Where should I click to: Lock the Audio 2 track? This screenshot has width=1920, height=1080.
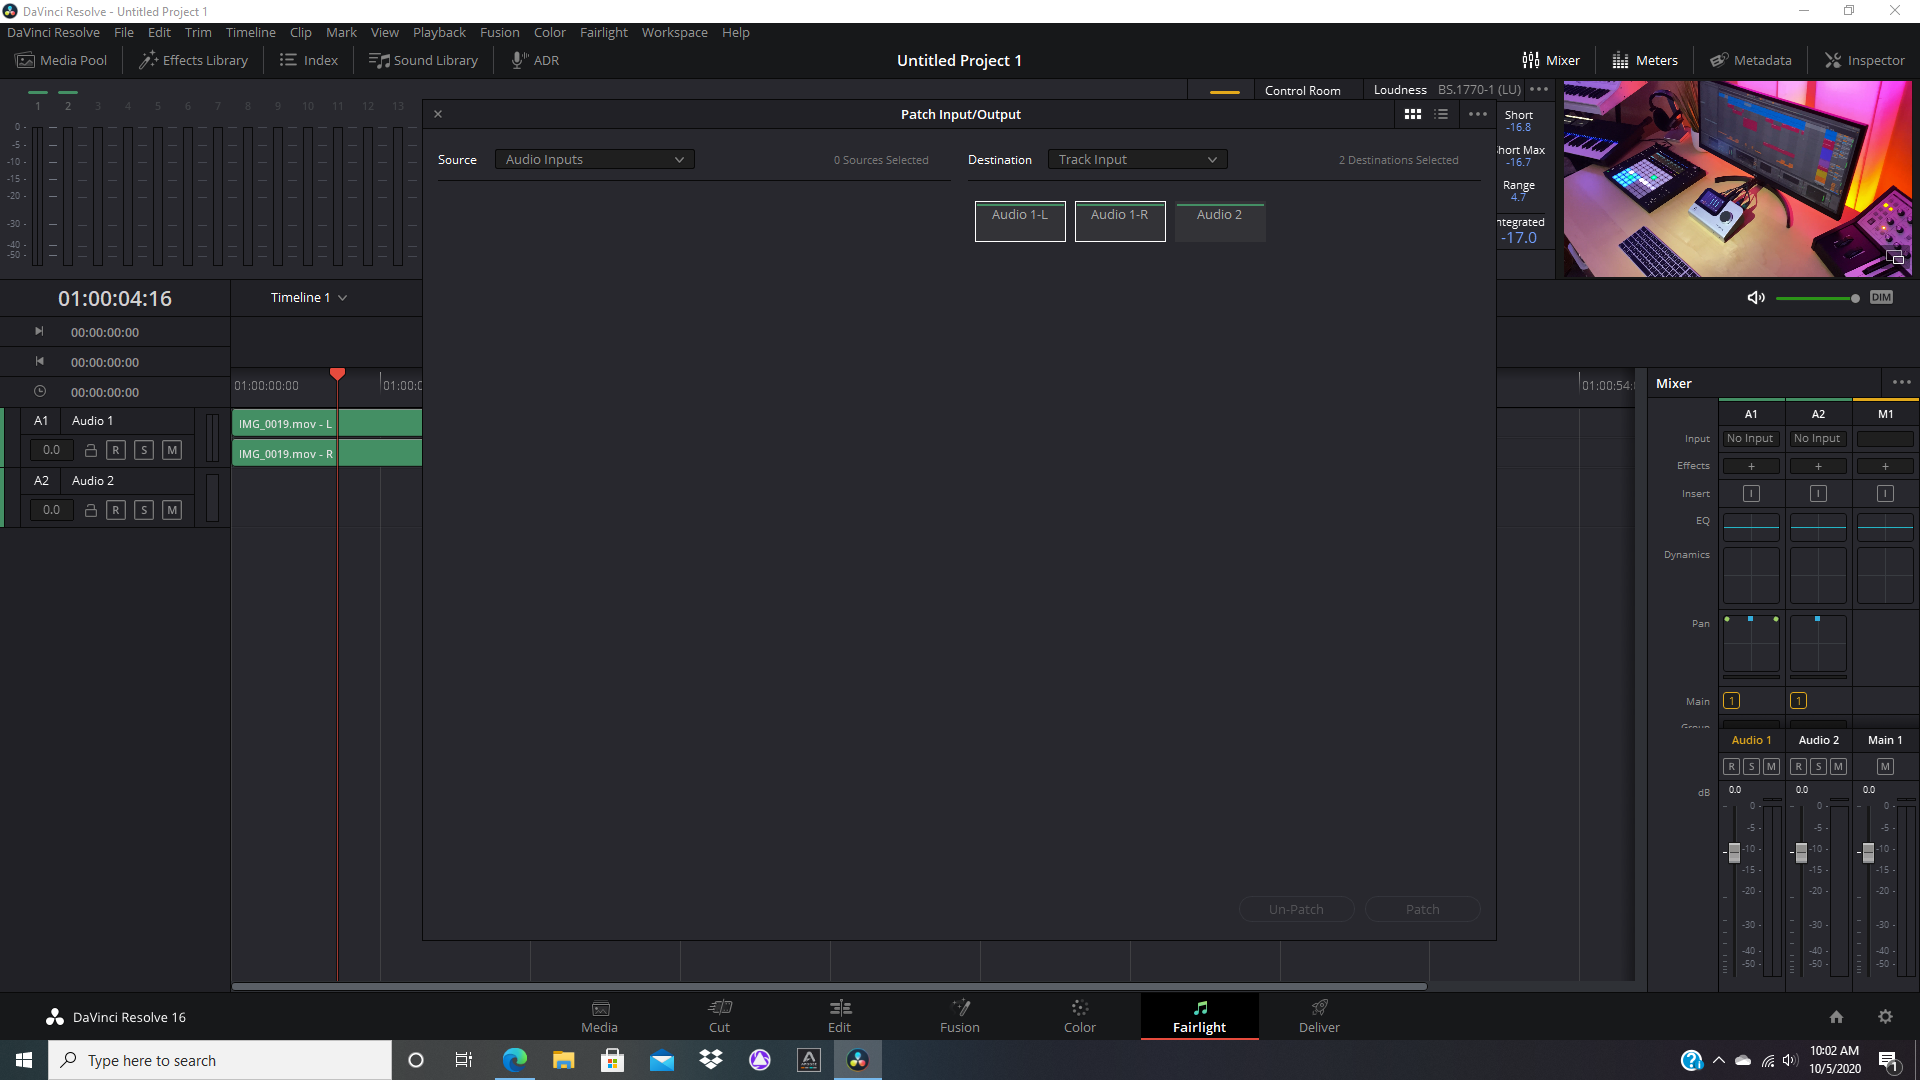(x=90, y=510)
